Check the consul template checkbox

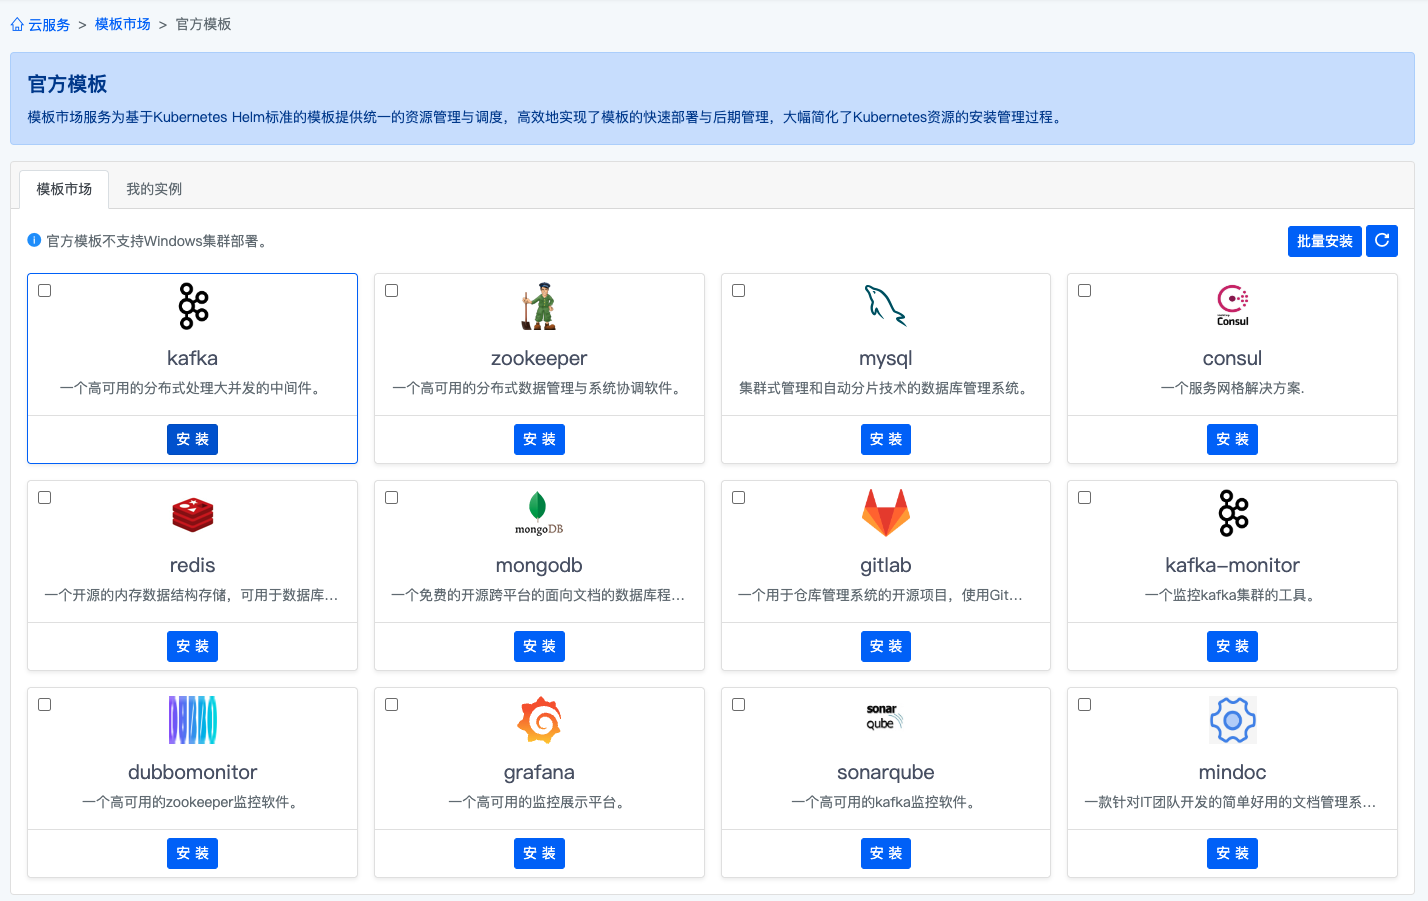1084,290
